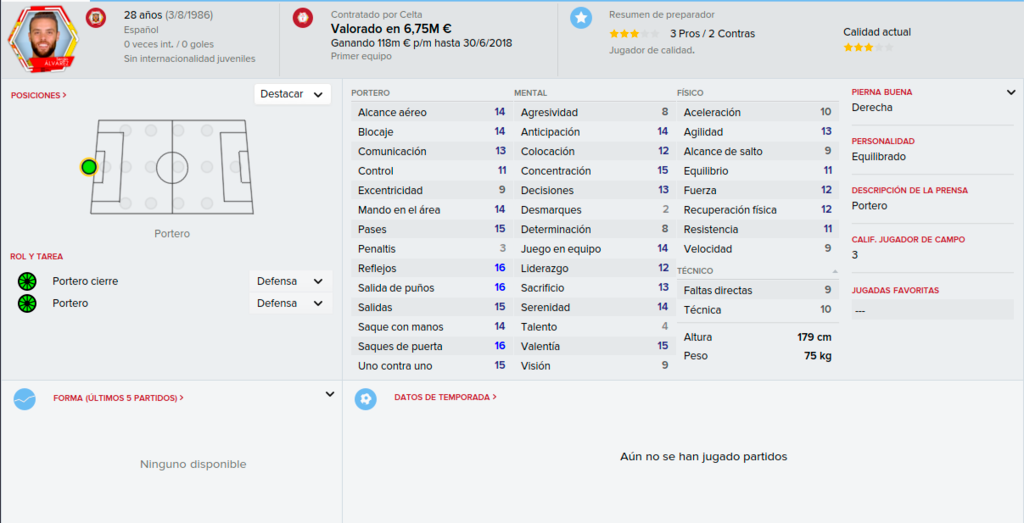Expand the Forma panel chevron
Screen dimensions: 1024x523
click(x=330, y=394)
